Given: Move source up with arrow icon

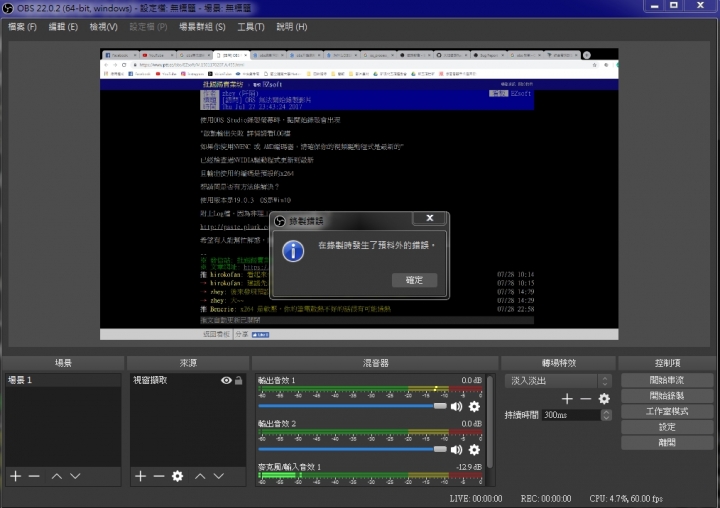Looking at the screenshot, I should tap(200, 476).
